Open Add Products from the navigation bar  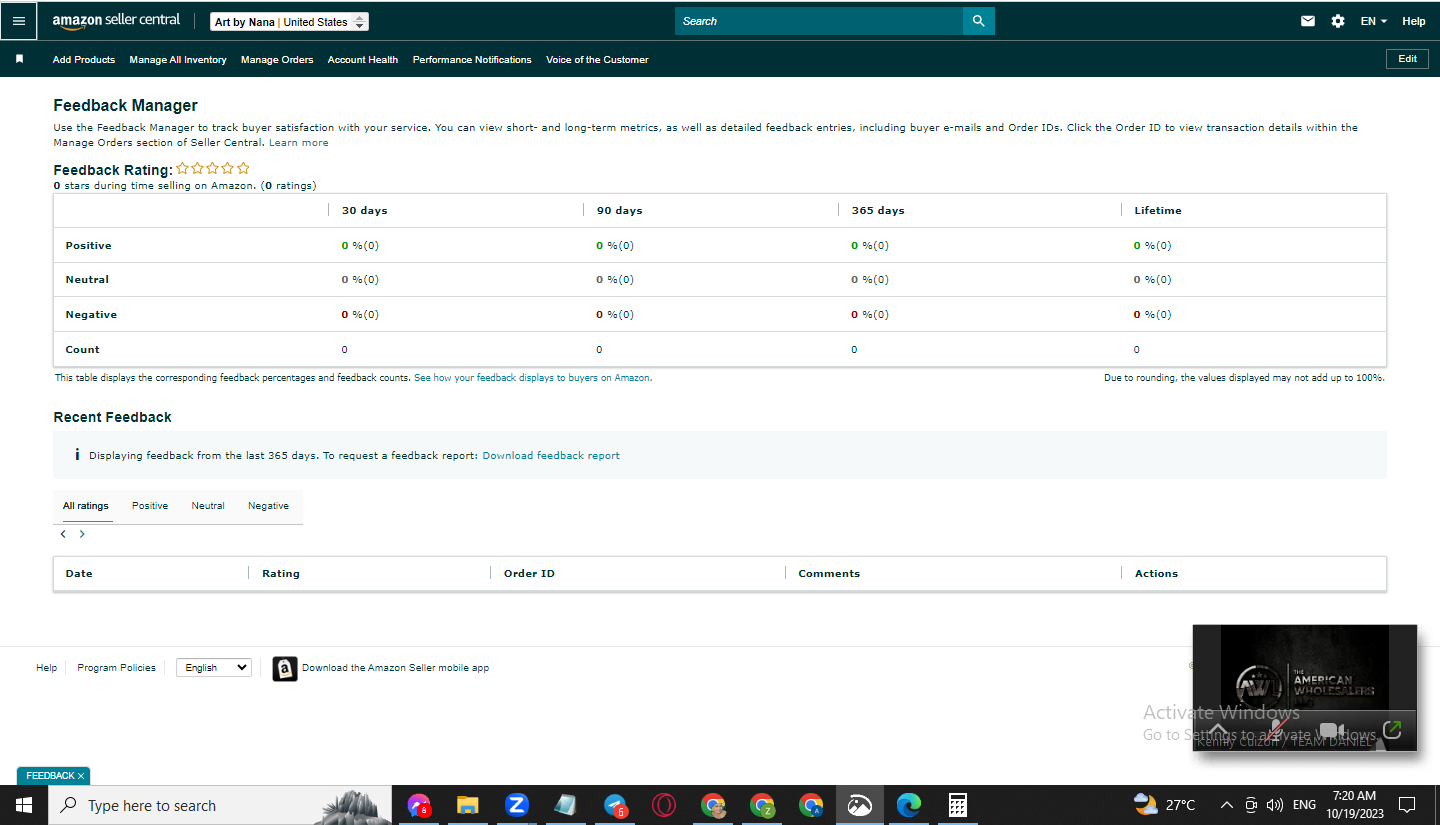tap(84, 60)
